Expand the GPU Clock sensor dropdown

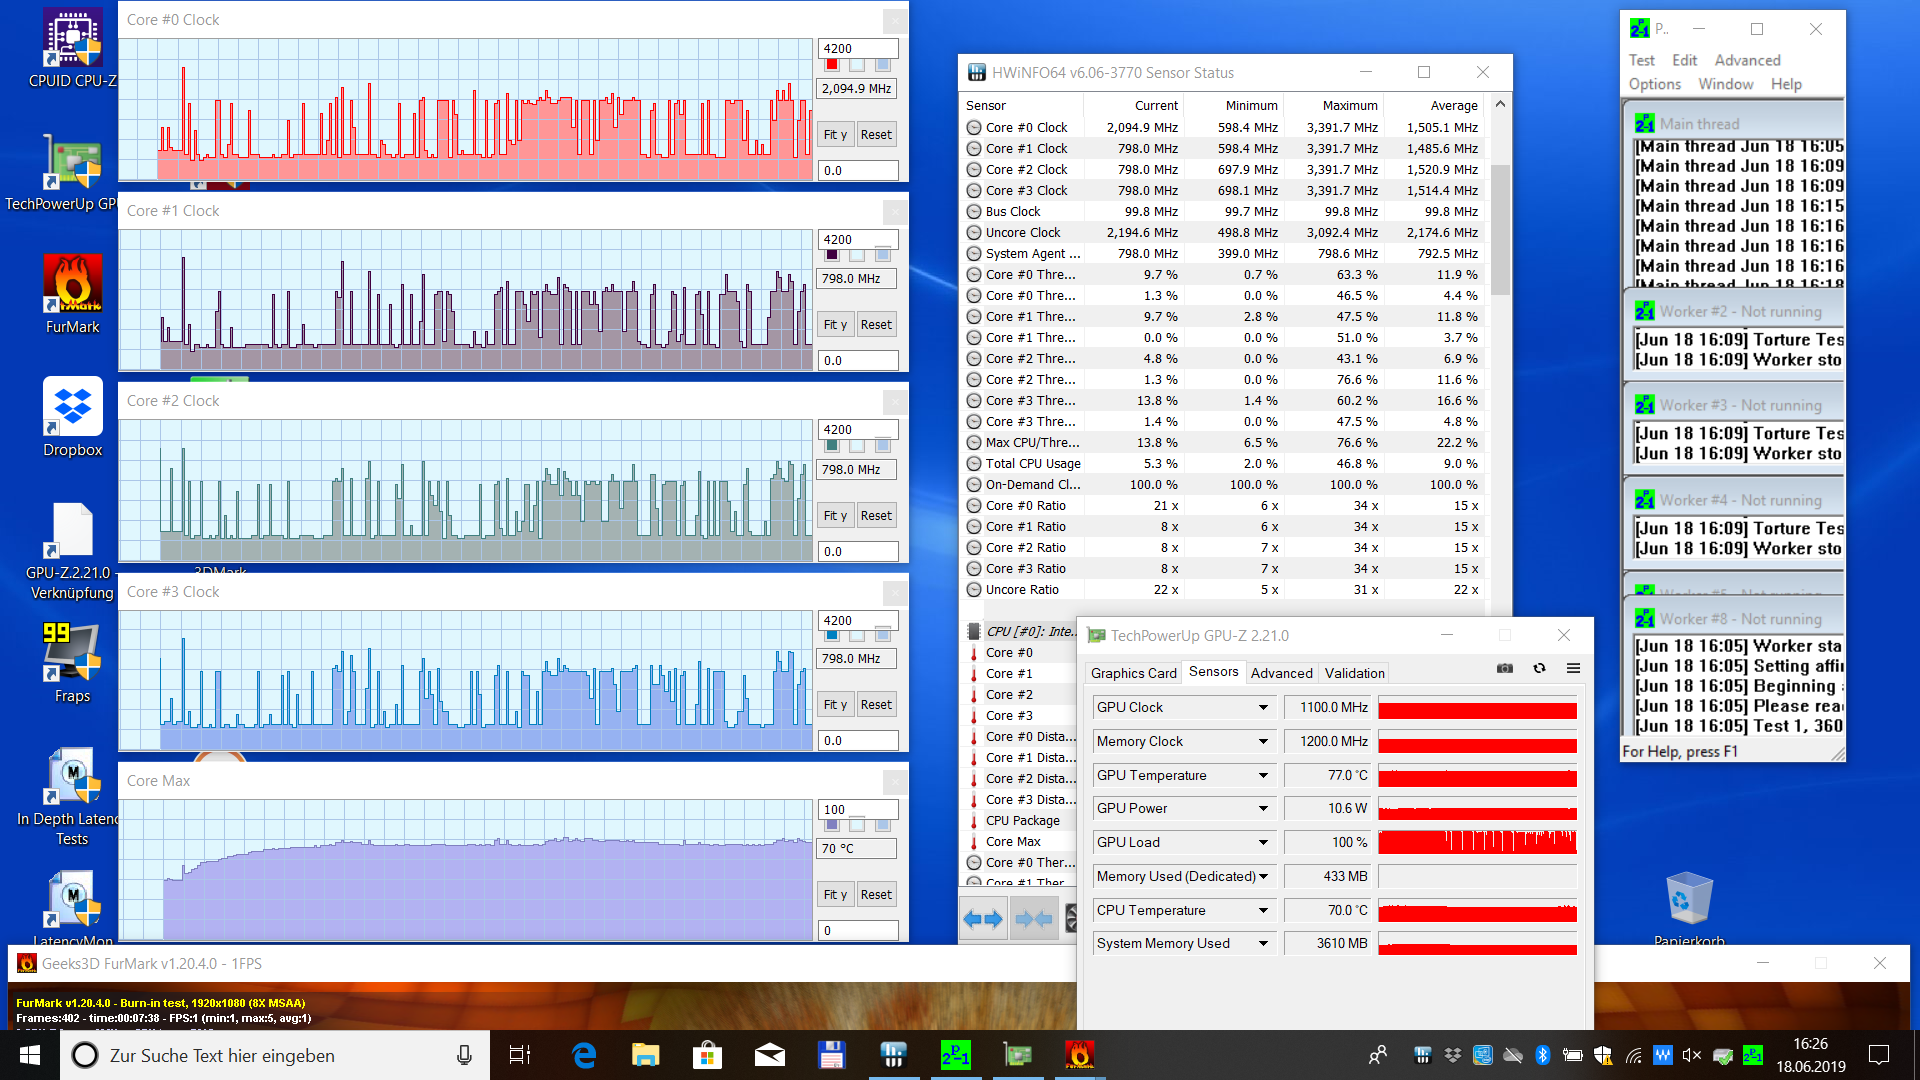tap(1263, 708)
